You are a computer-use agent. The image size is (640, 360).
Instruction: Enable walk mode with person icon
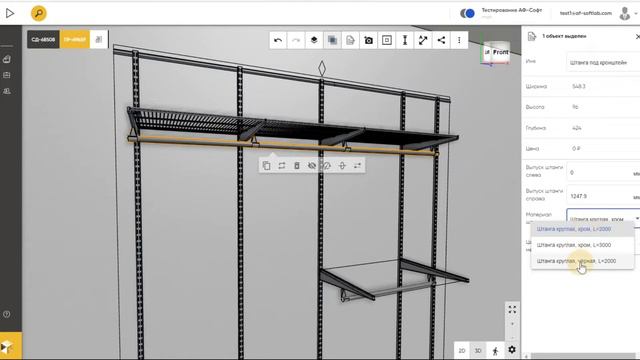click(x=495, y=351)
